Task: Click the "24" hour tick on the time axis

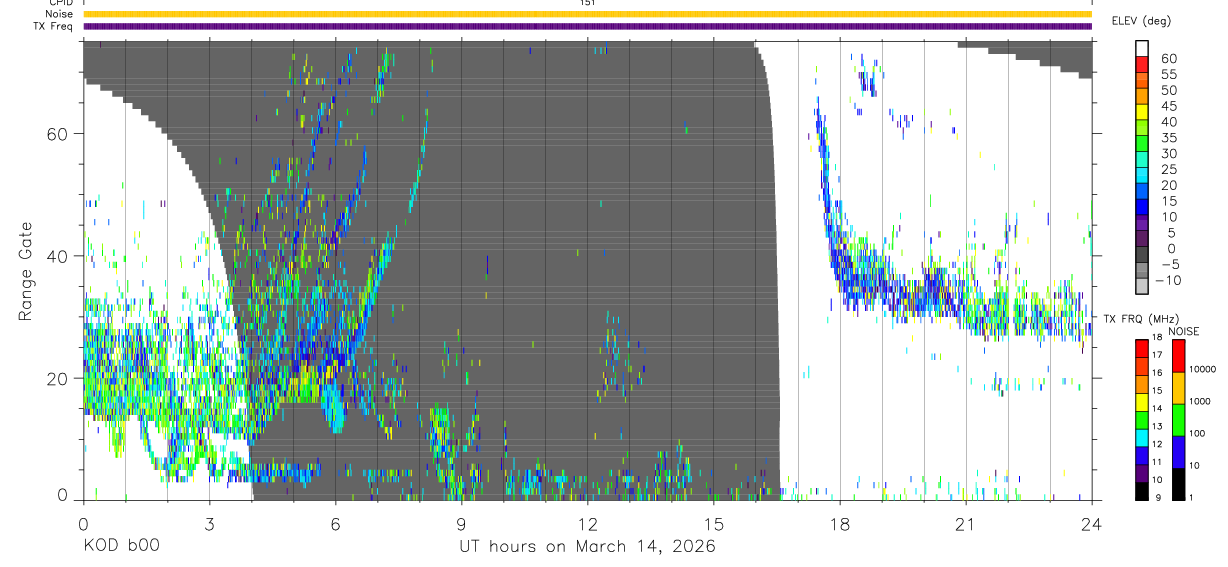Action: 1091,524
